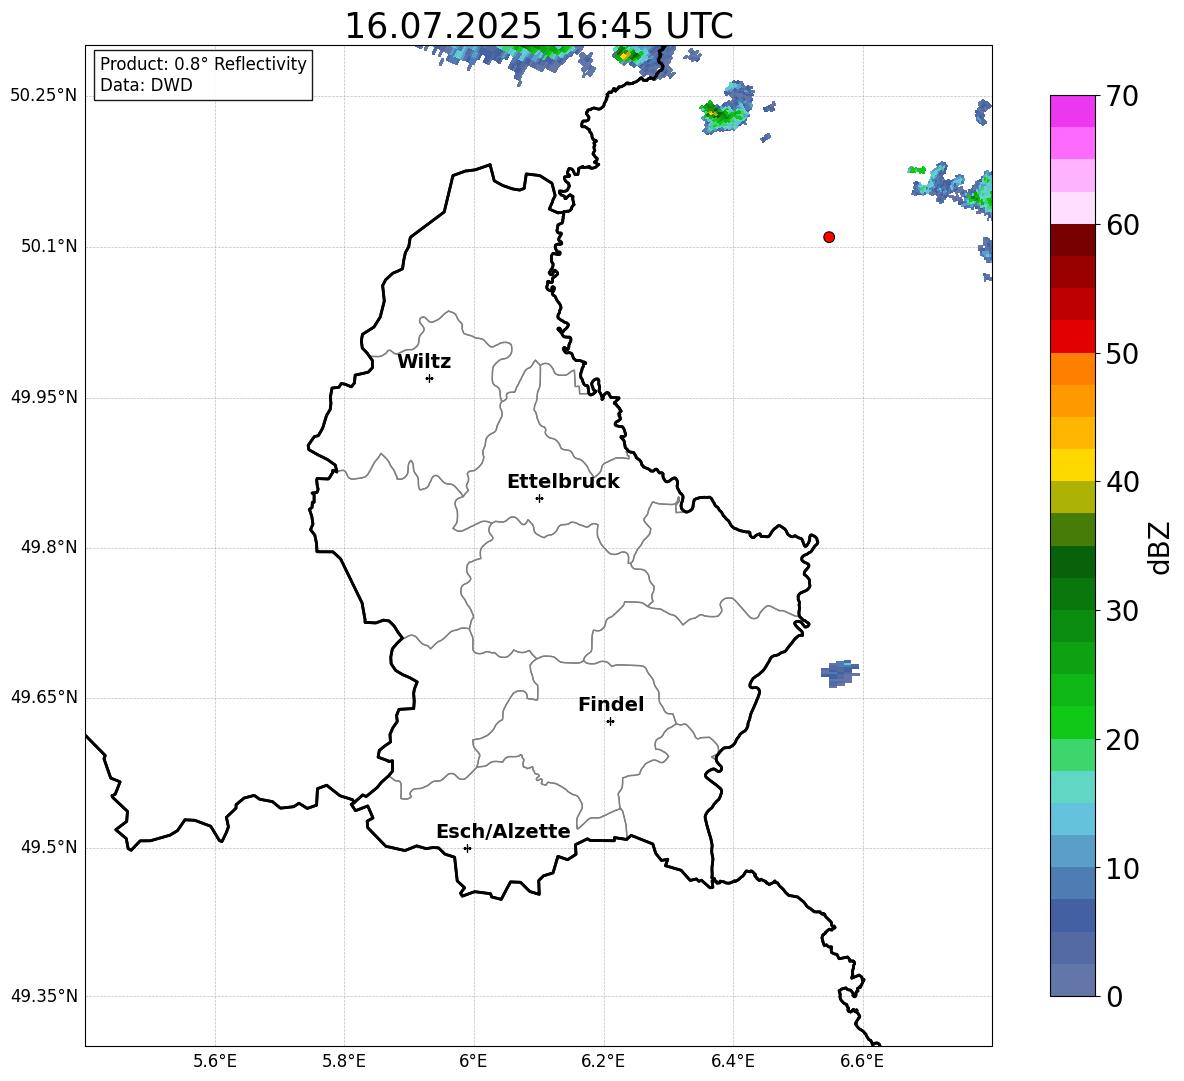Click the latitude label 50.25°N
This screenshot has width=1184, height=1081.
44,96
